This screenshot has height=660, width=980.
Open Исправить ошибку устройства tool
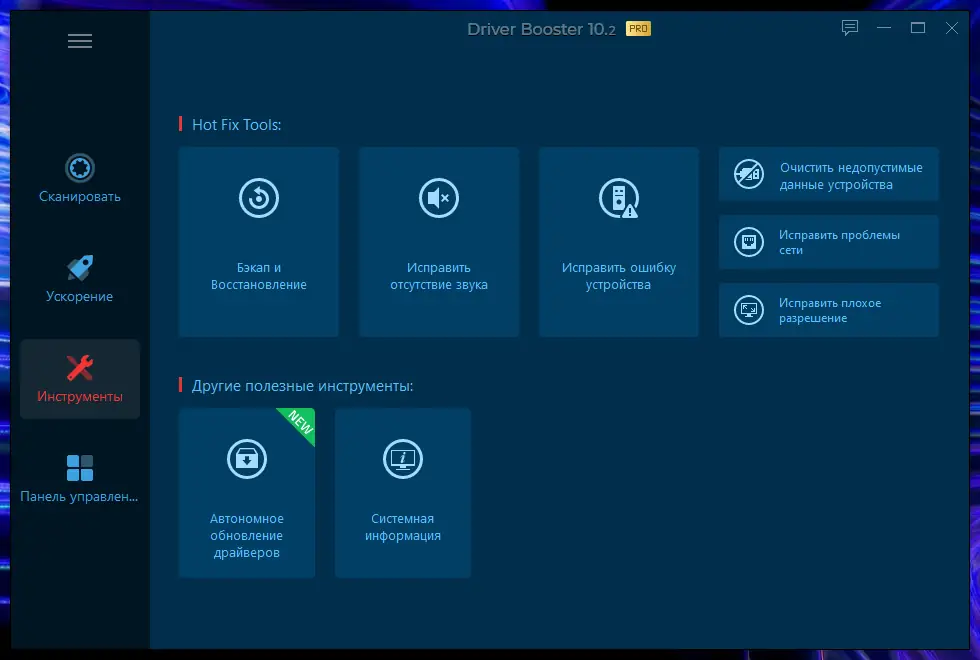pyautogui.click(x=619, y=242)
